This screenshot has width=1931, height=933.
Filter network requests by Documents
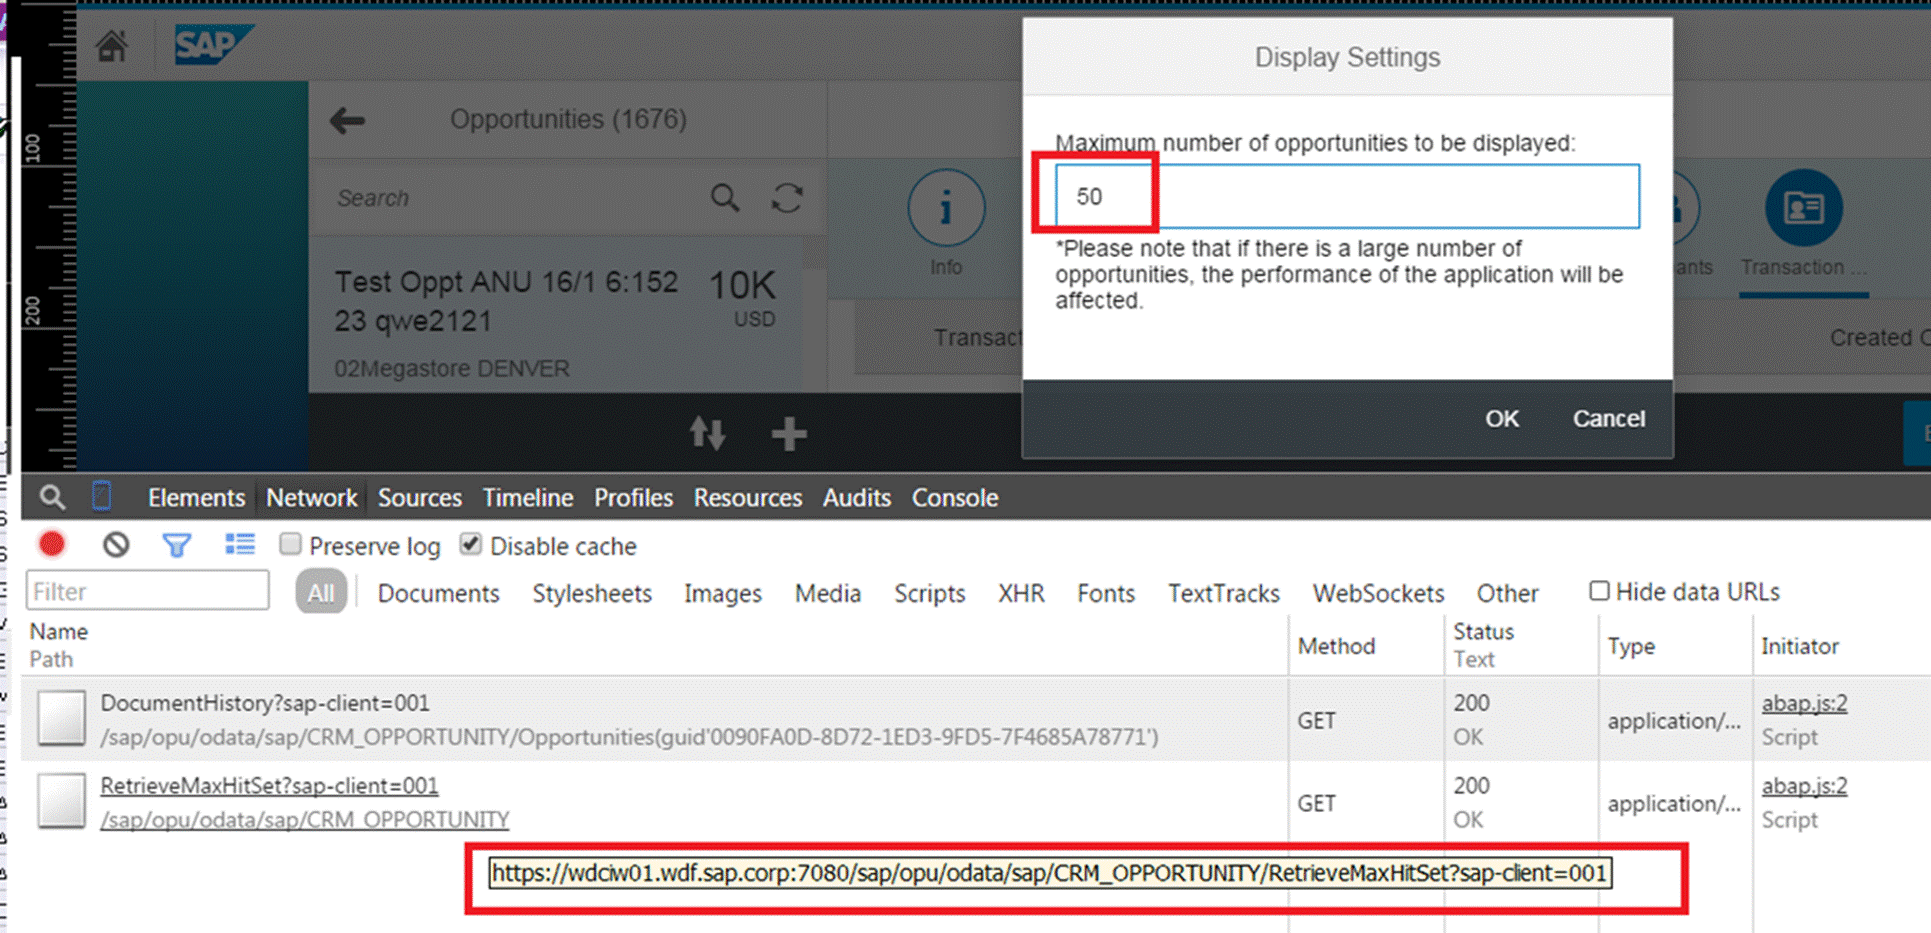point(438,593)
